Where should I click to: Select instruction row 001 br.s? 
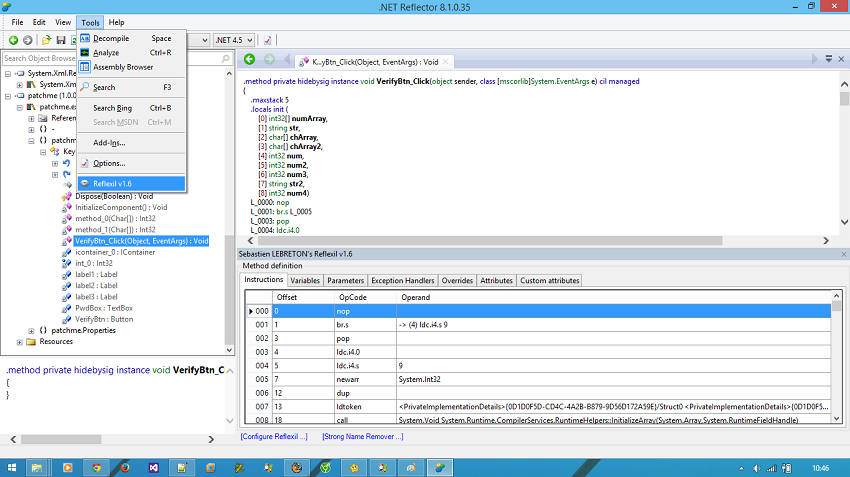(x=538, y=325)
